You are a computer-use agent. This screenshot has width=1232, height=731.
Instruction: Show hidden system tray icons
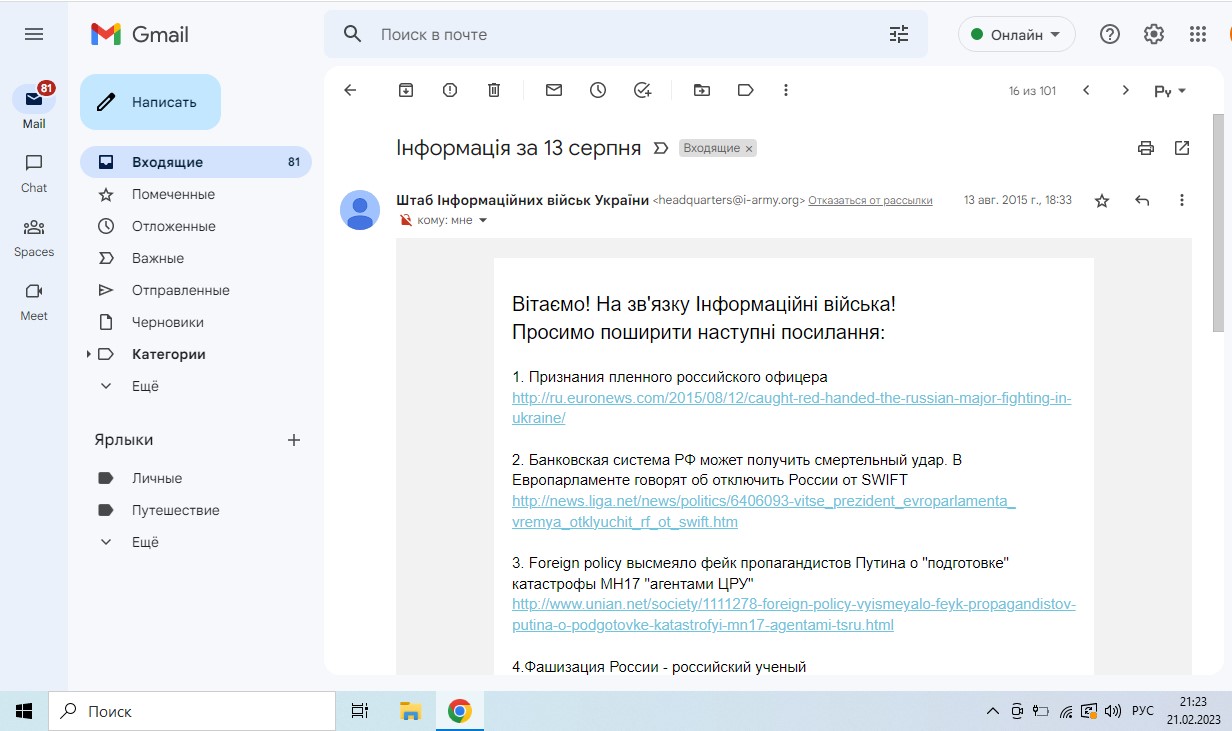click(x=992, y=712)
